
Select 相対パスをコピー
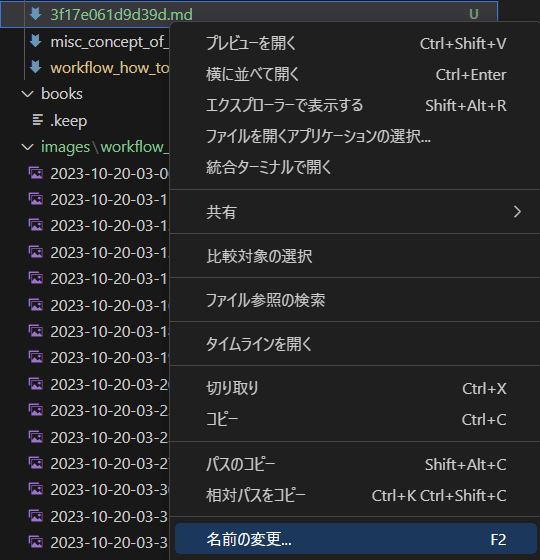[x=356, y=495]
